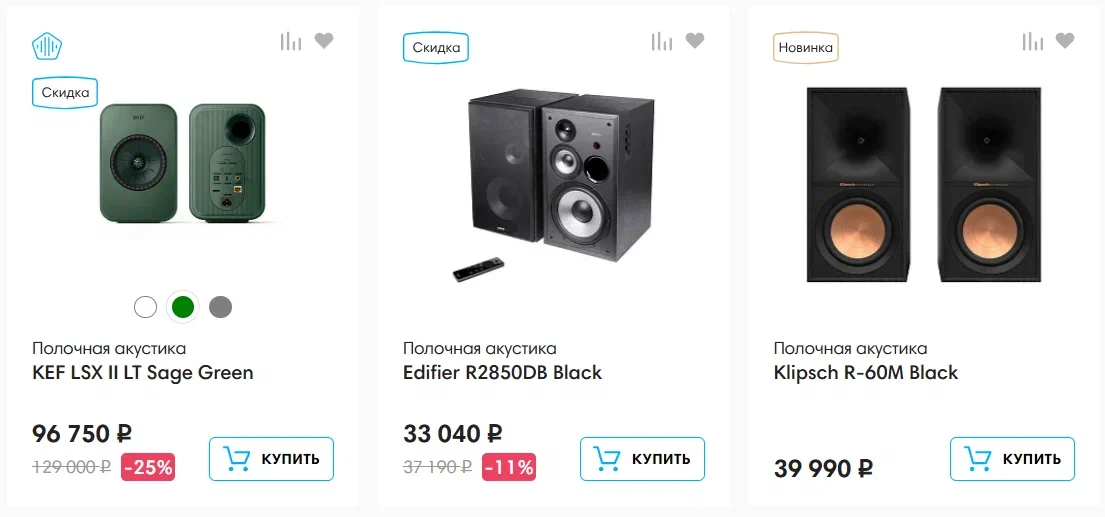This screenshot has height=517, width=1105.
Task: Choose the green color swatch for KEF
Action: [182, 307]
